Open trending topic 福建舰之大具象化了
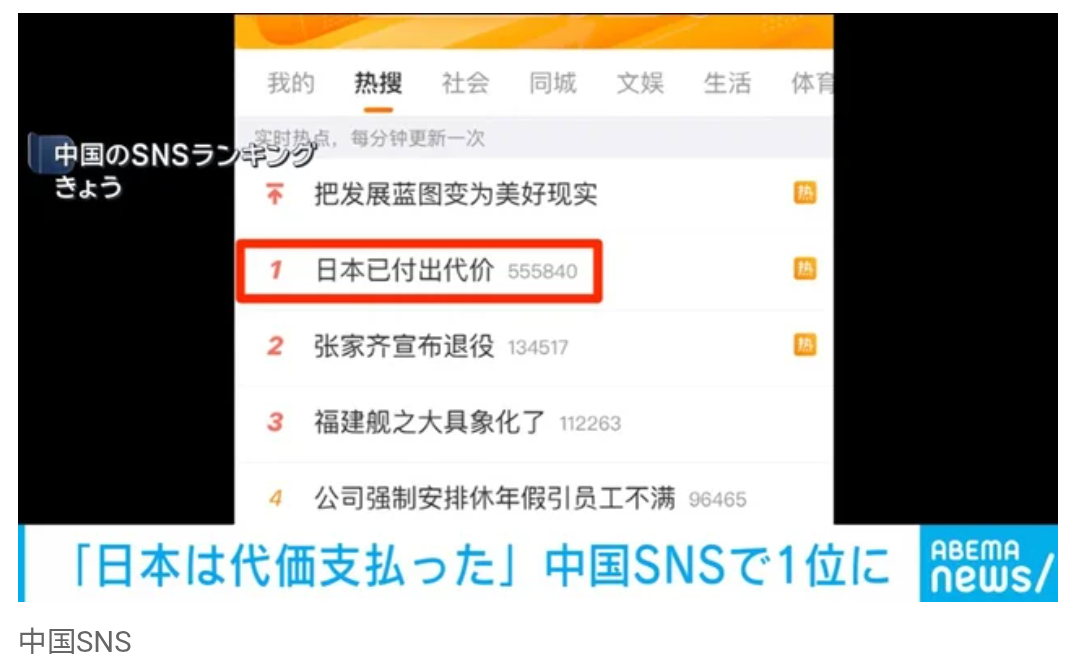1078x659 pixels. (430, 422)
